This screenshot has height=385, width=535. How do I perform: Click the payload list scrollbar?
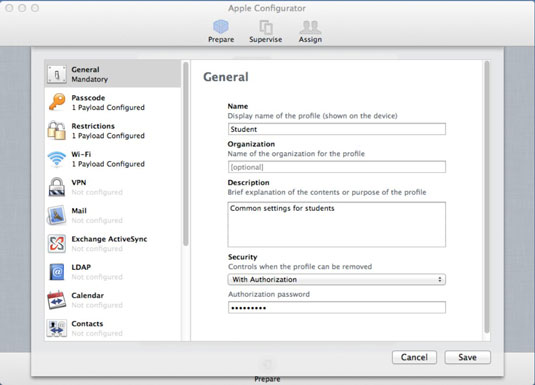186,154
